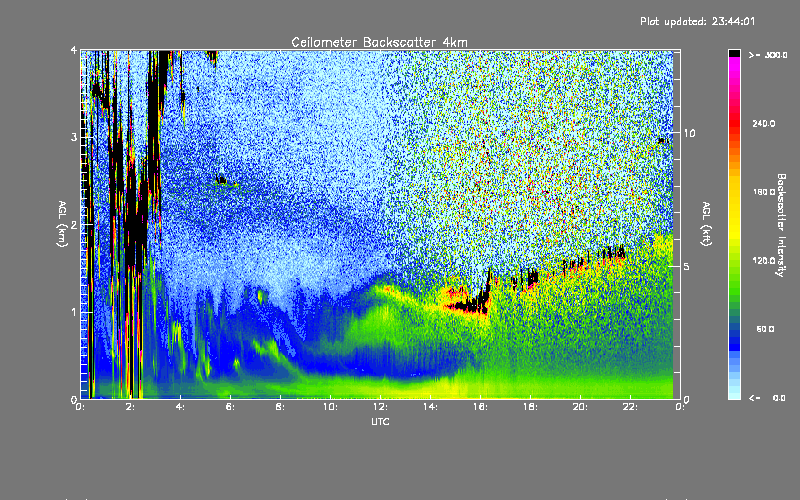Click the 'Backscatter Intensity' colorbar label
The width and height of the screenshot is (800, 500).
[x=781, y=225]
